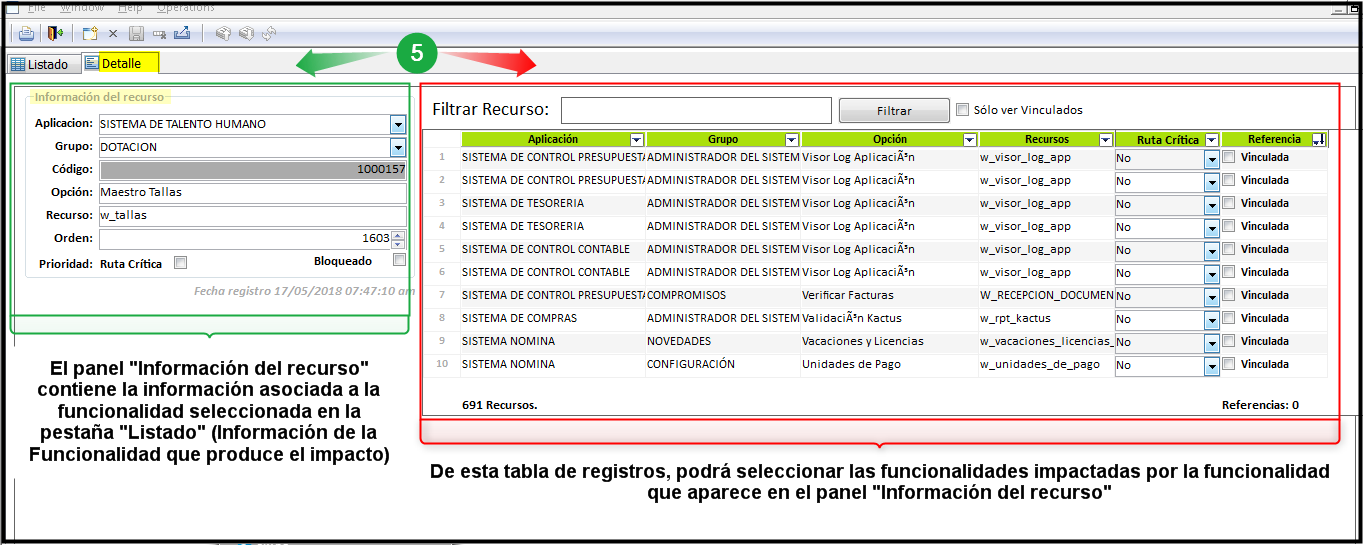Switch to the Listado tab
Image resolution: width=1363 pixels, height=545 pixels.
40,64
